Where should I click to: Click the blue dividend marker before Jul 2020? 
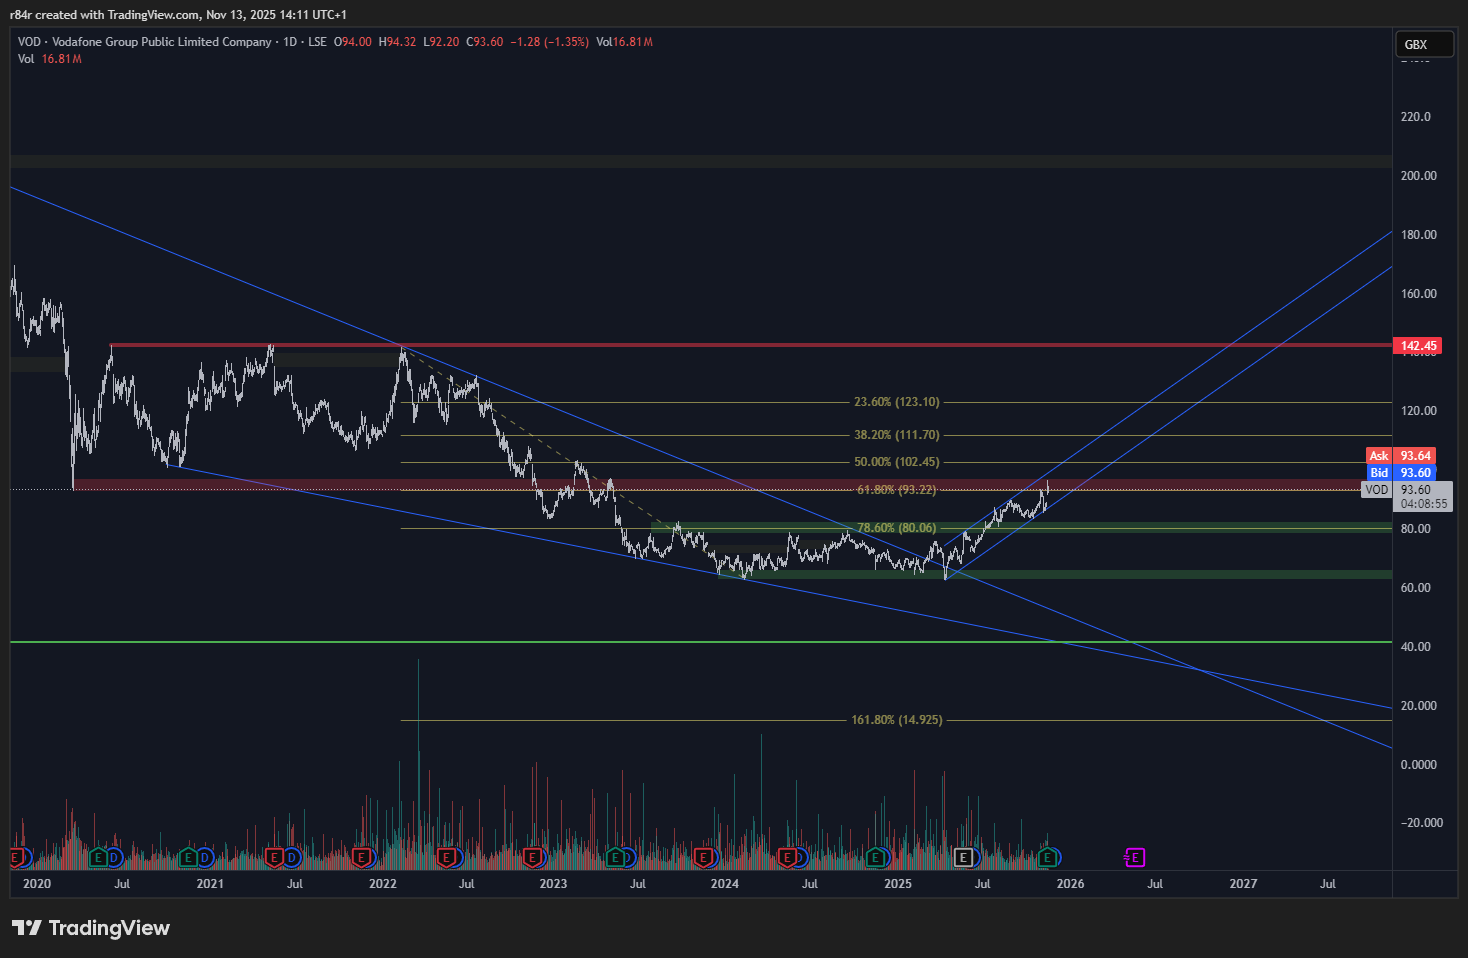114,857
